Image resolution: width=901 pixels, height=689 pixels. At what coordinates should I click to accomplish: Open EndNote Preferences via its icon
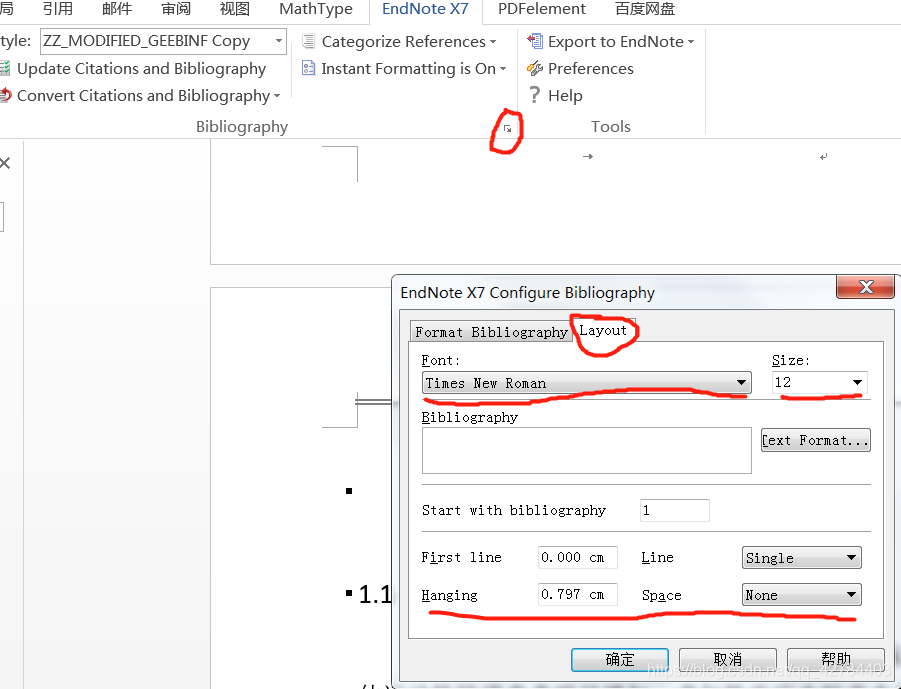pyautogui.click(x=534, y=68)
